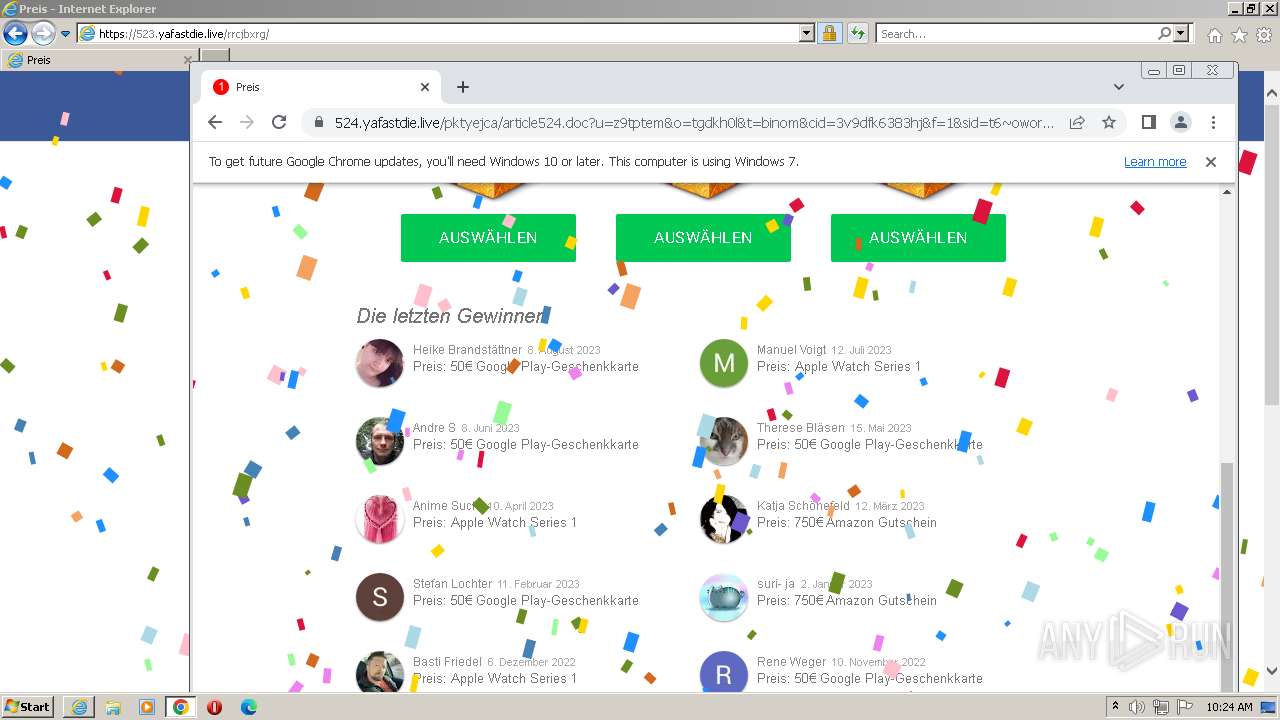This screenshot has height=720, width=1280.
Task: Click middle AUSWÄHLEN button
Action: [703, 238]
